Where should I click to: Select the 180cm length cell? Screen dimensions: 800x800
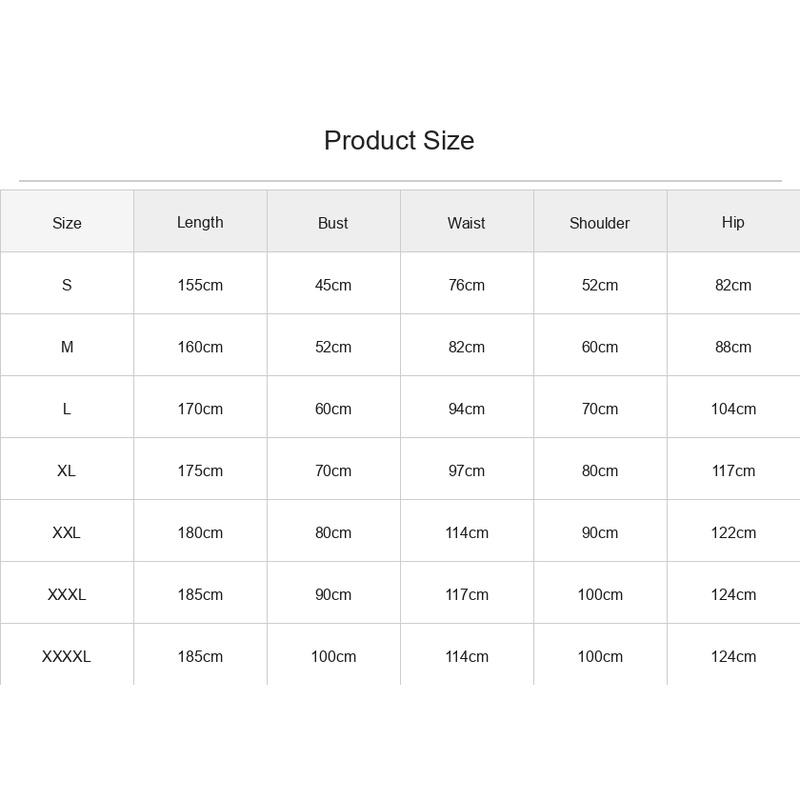point(200,533)
